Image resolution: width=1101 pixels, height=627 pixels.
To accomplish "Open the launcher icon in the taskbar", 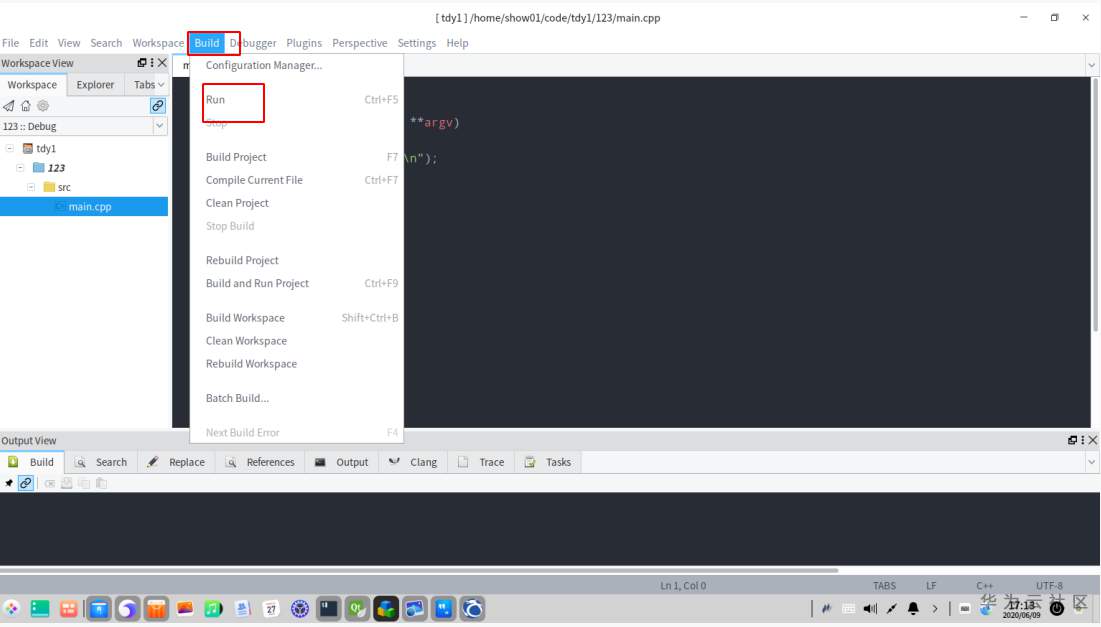I will point(11,608).
